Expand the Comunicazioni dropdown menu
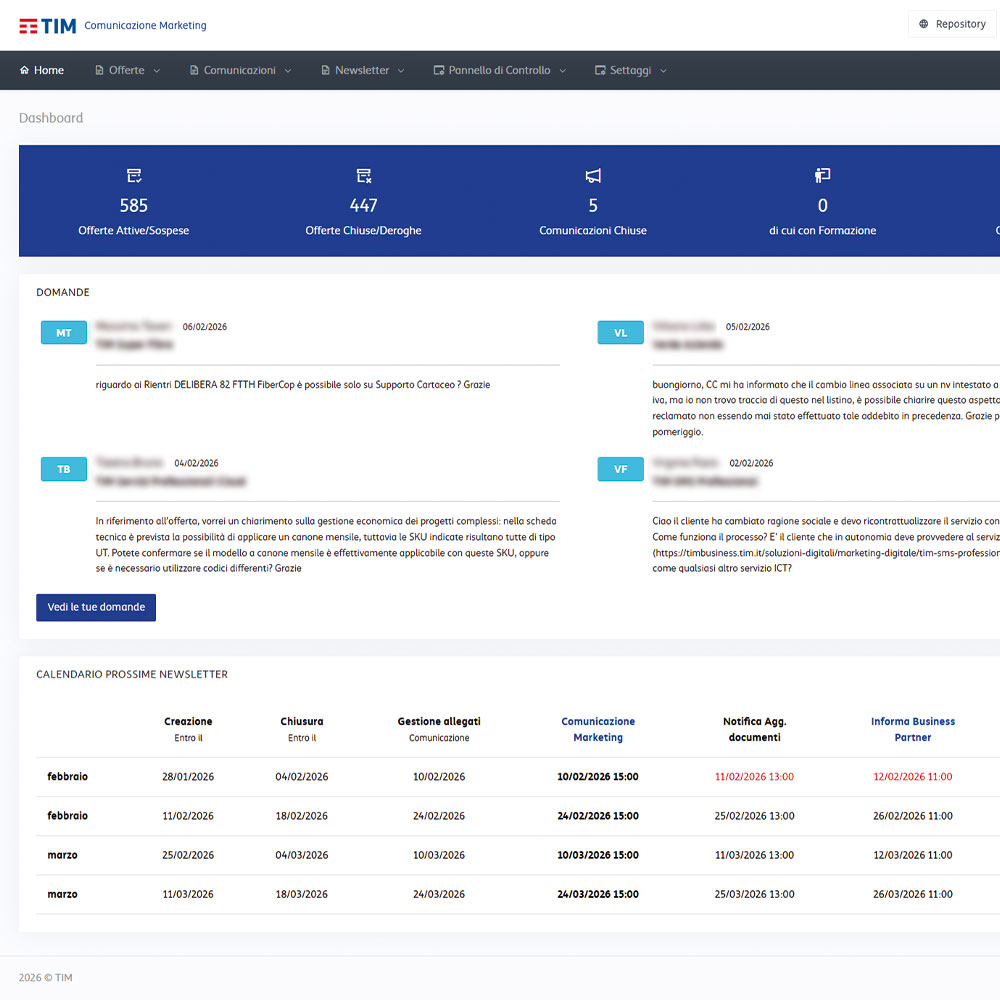Screen dimensions: 1000x1000 pos(240,71)
